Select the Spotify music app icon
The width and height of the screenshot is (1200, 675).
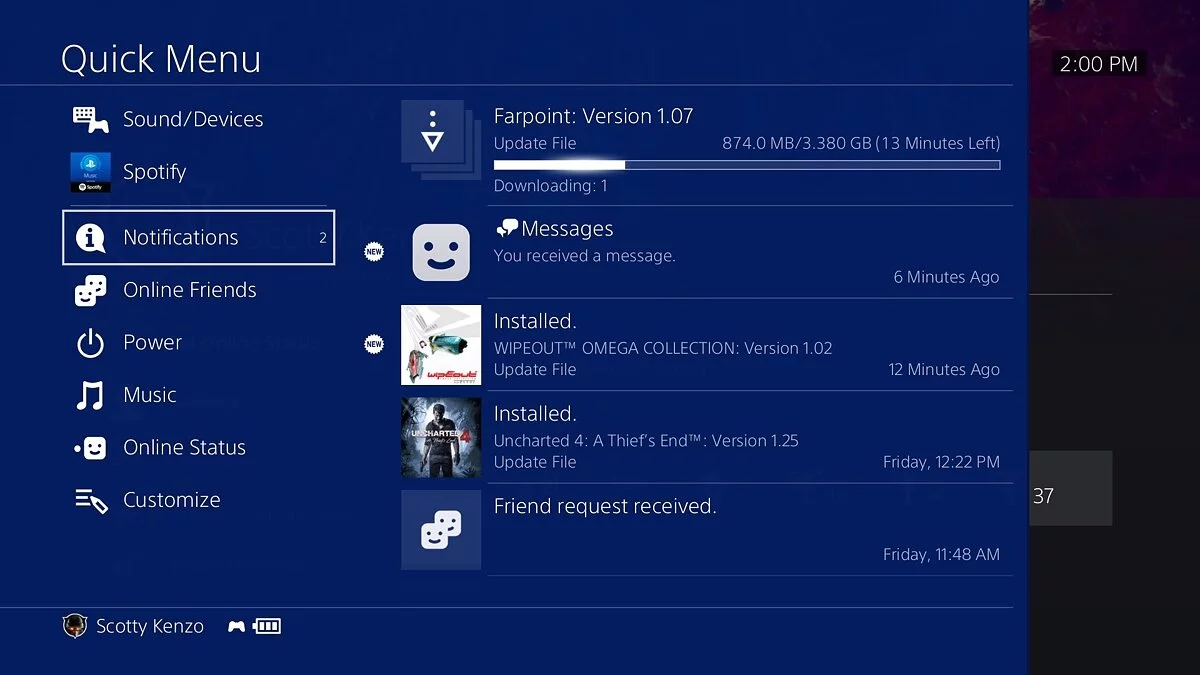[90, 172]
